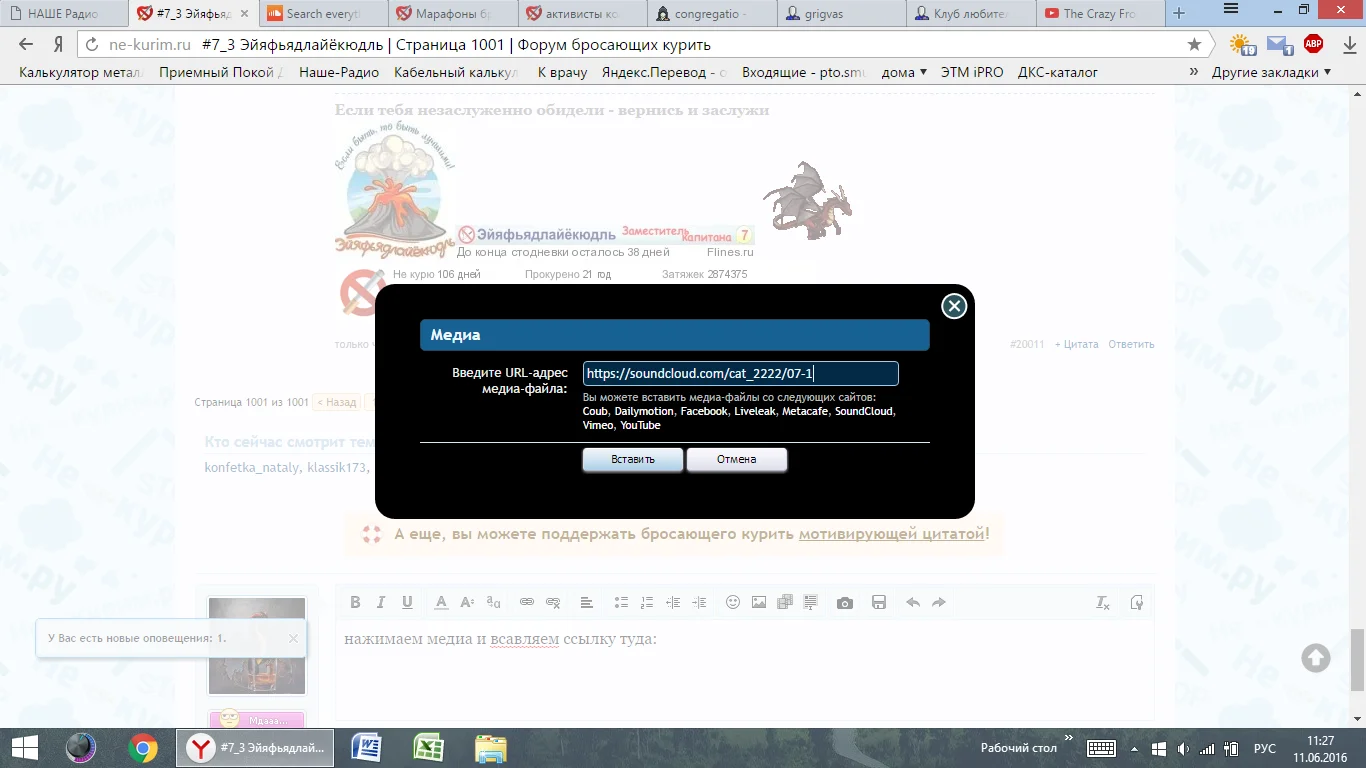The image size is (1366, 768).
Task: Click the Вставить button
Action: 633,459
